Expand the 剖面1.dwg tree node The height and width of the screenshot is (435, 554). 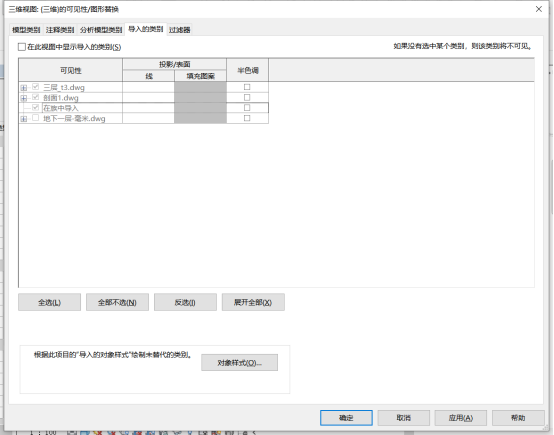24,98
